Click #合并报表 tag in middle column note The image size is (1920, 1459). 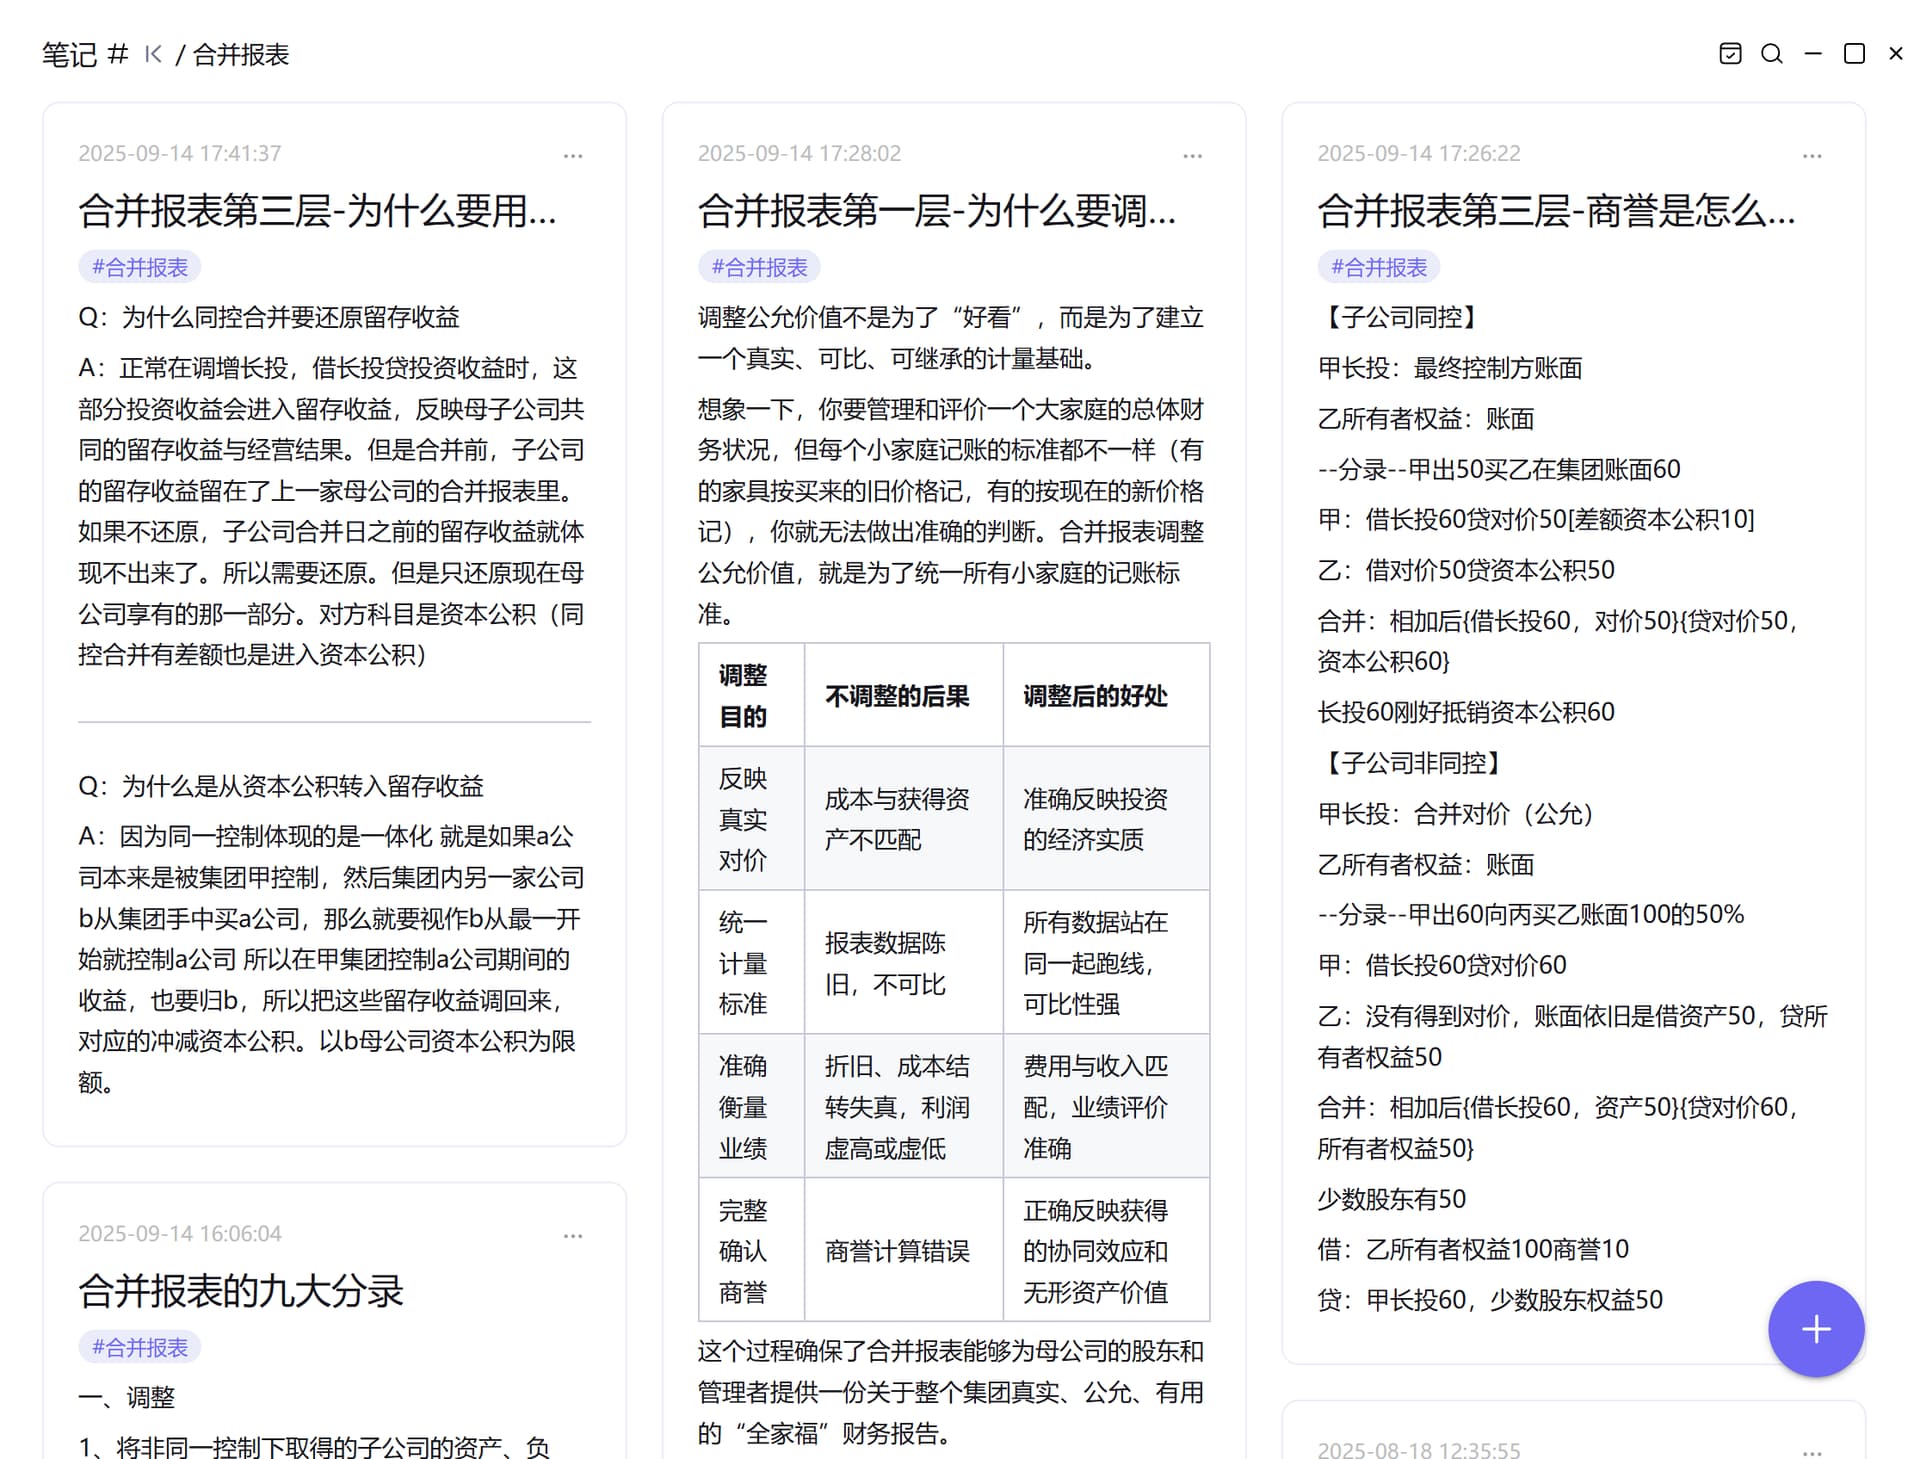759,267
